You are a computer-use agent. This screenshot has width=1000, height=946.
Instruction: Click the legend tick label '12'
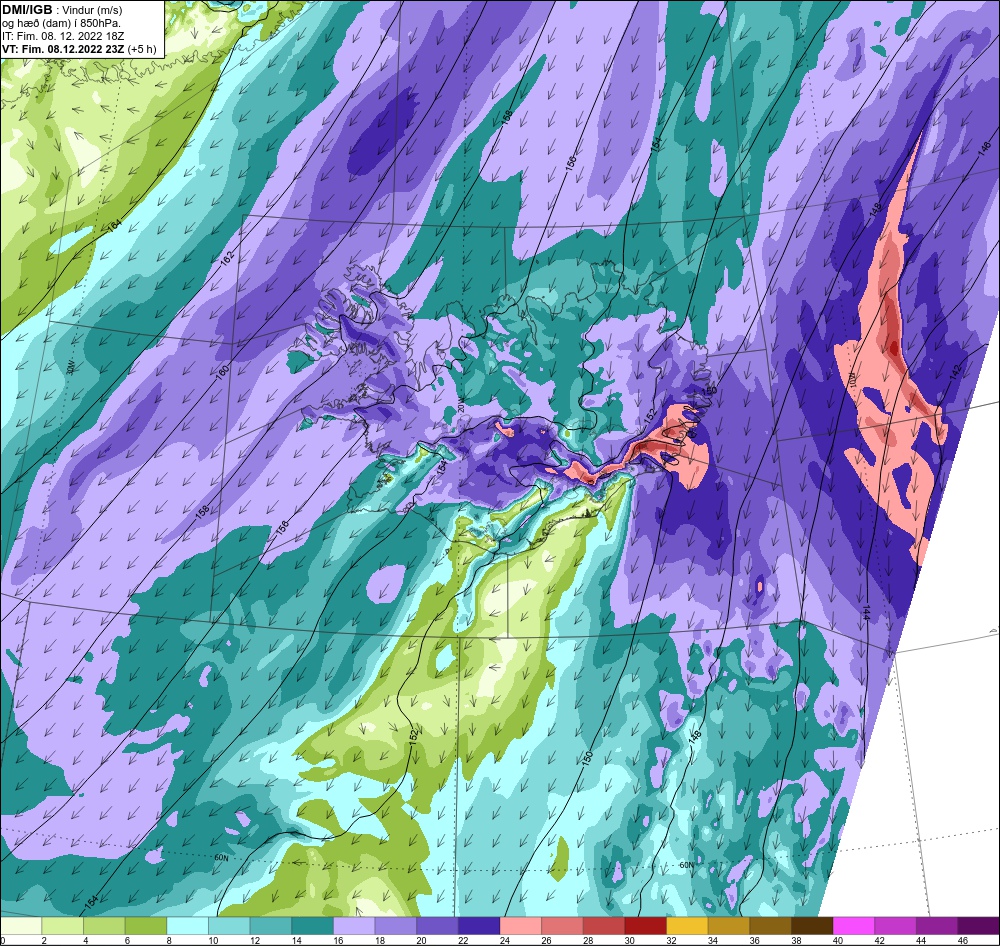click(254, 940)
